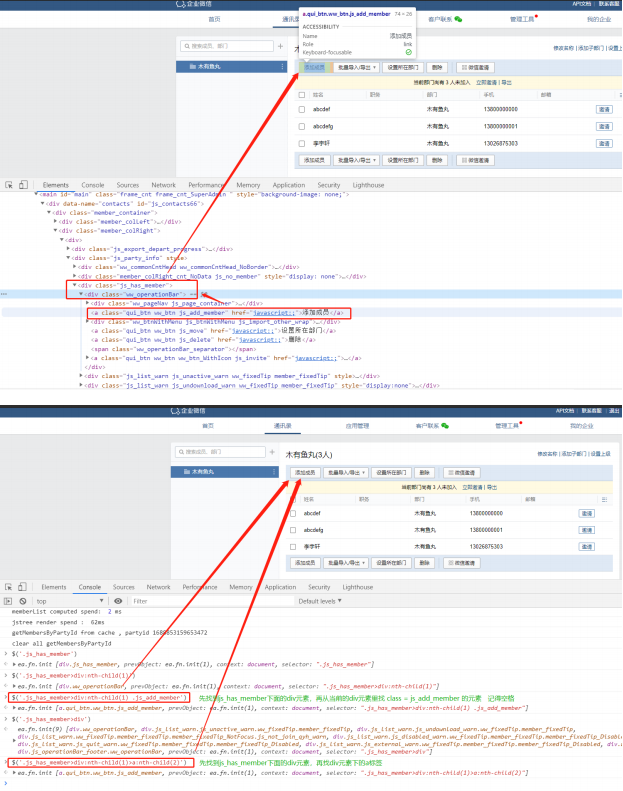This screenshot has width=623, height=791.
Task: Toggle device toolbar icon in the lower DevTools
Action: (x=22, y=587)
